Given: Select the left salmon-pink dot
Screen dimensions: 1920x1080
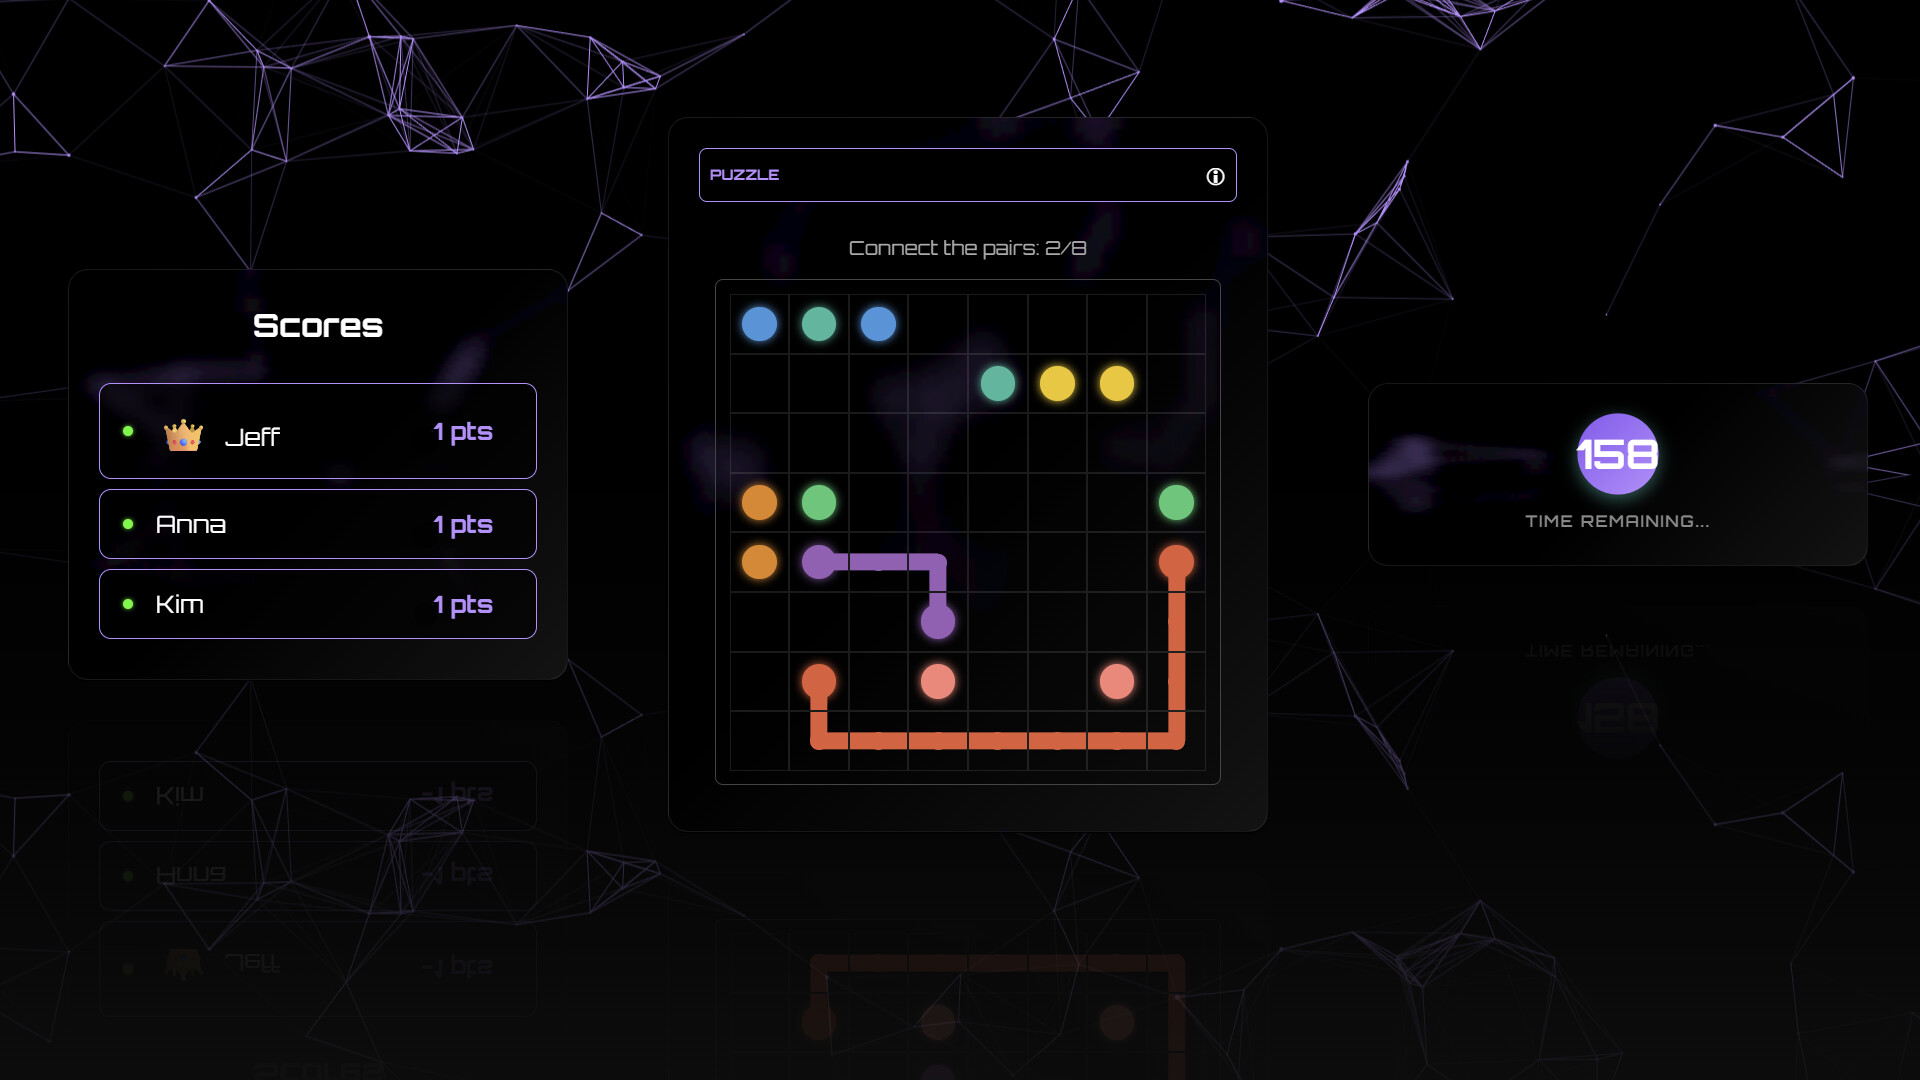Looking at the screenshot, I should (x=938, y=682).
